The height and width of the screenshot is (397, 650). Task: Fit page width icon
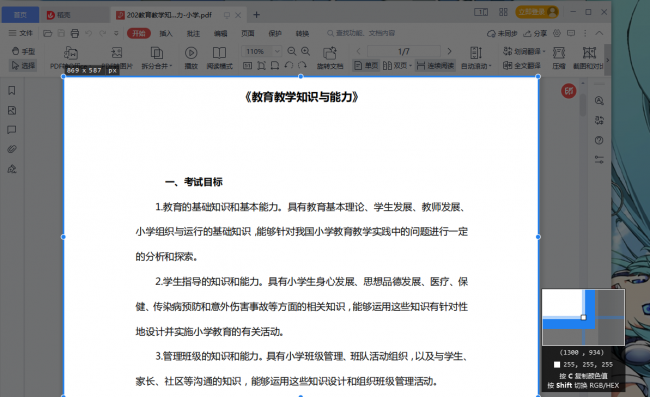(x=275, y=65)
